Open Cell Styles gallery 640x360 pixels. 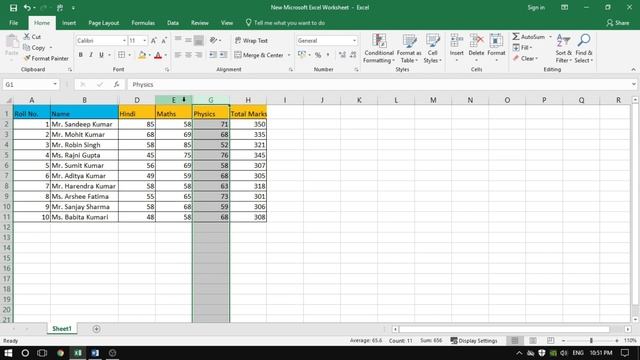click(433, 49)
